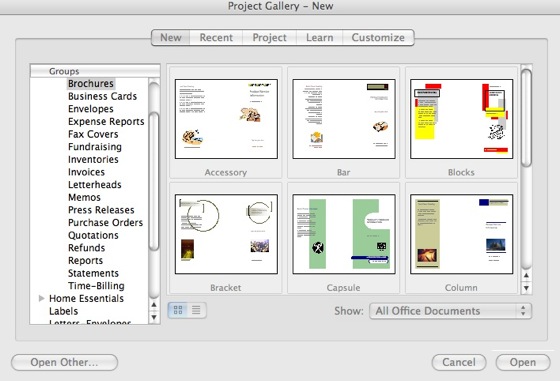Open the Show documents dropdown

[x=450, y=311]
